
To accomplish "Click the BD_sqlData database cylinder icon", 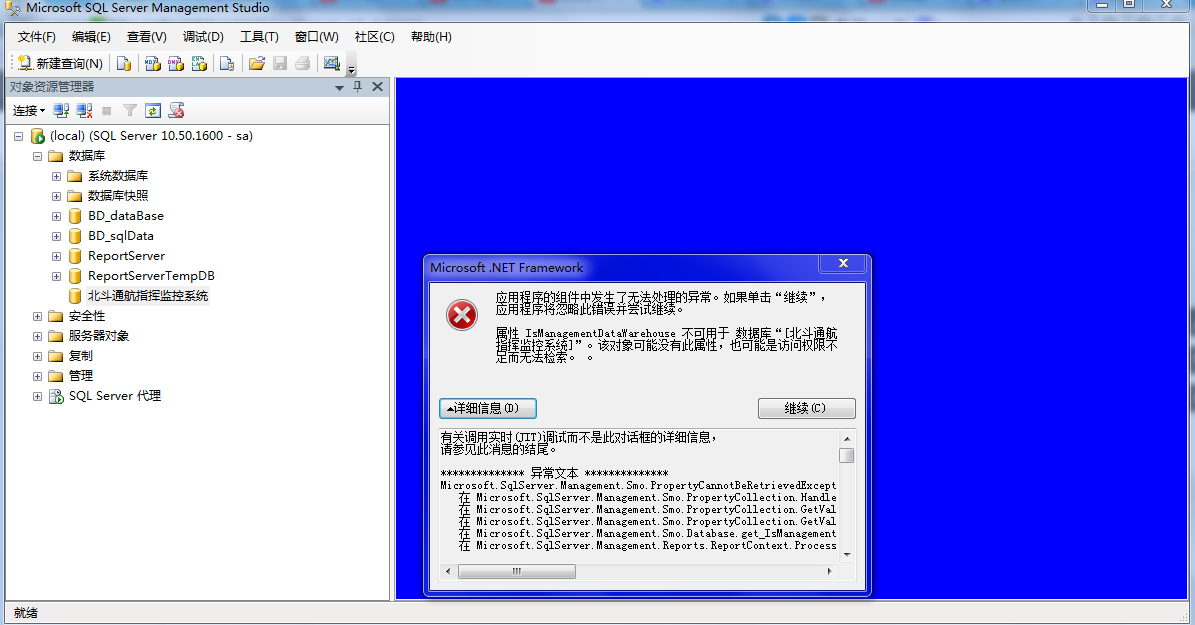I will [x=75, y=236].
